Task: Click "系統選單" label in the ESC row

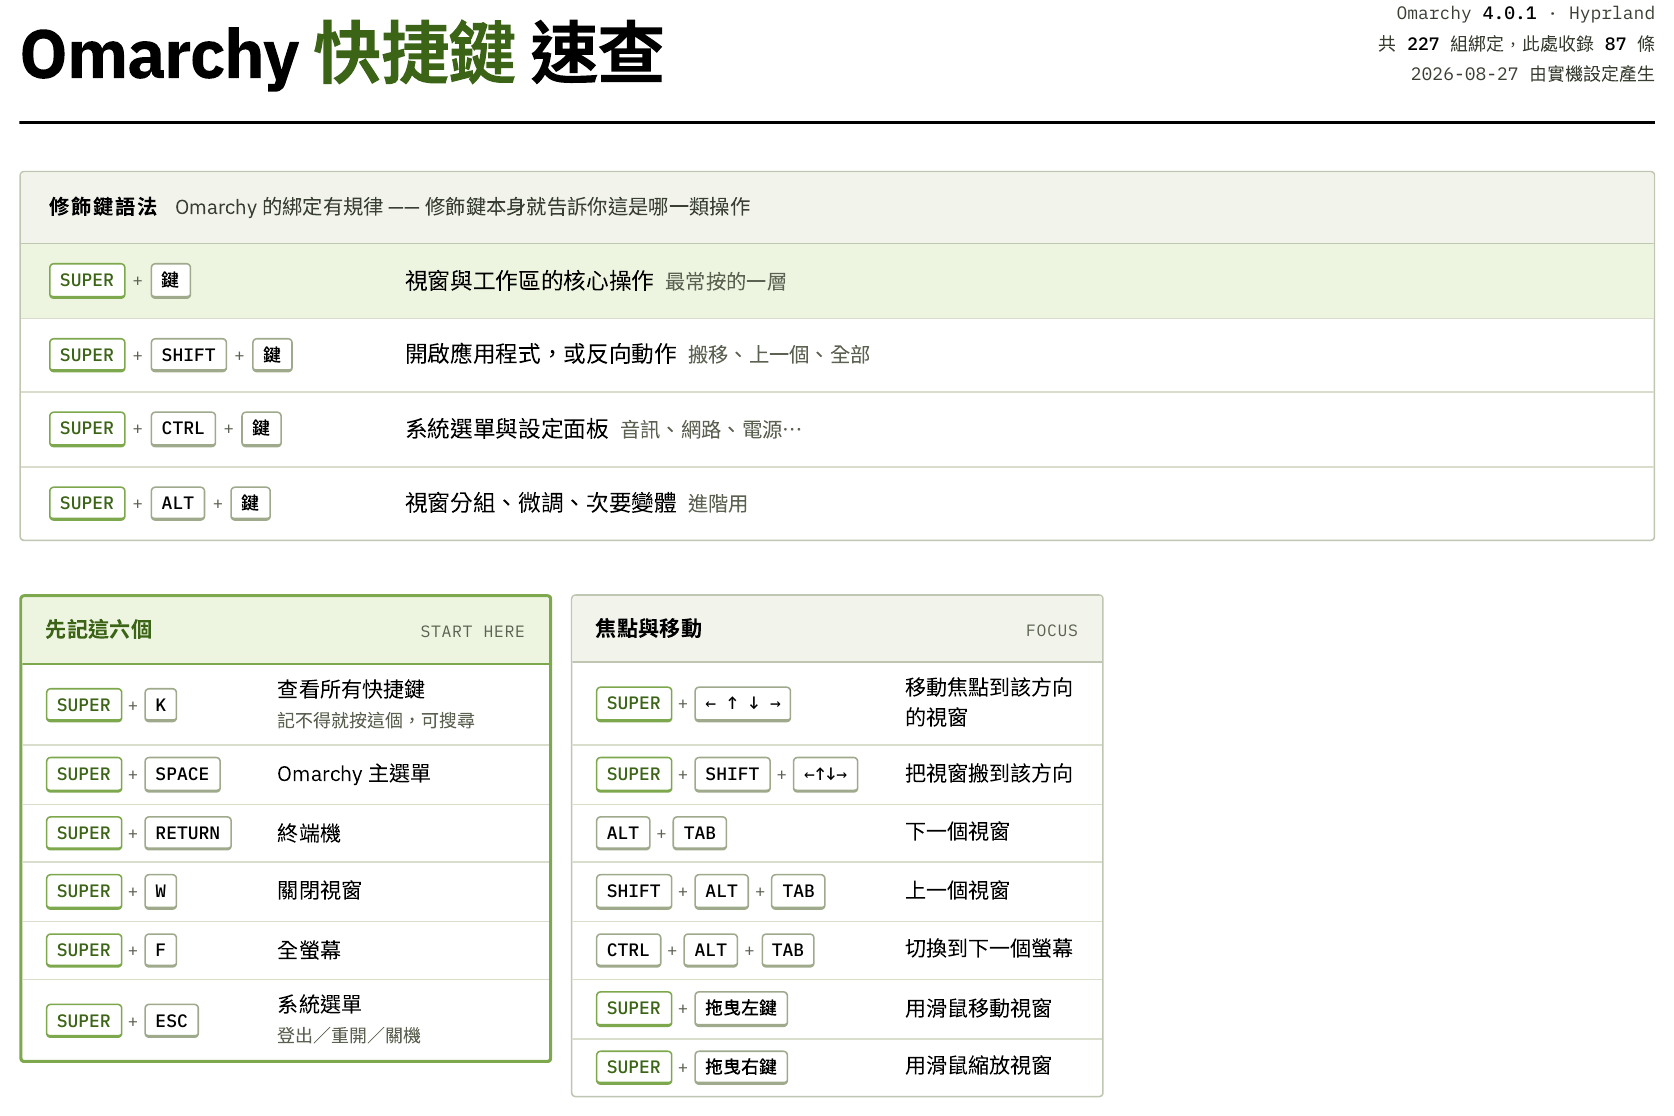Action: click(319, 1005)
